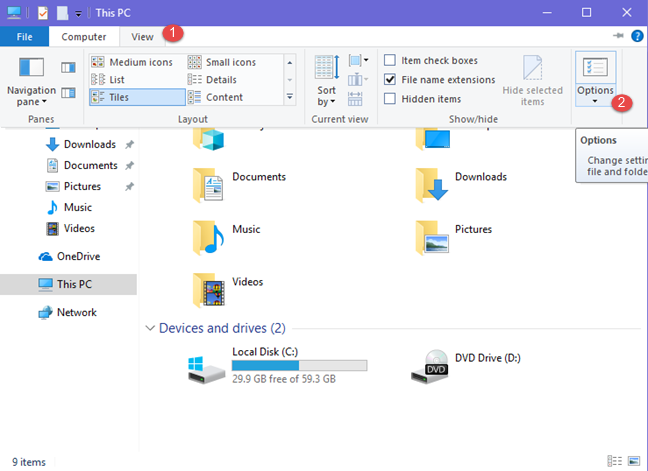Screen dimensions: 648x471
Task: Click the 9 items status text
Action: [x=29, y=462]
